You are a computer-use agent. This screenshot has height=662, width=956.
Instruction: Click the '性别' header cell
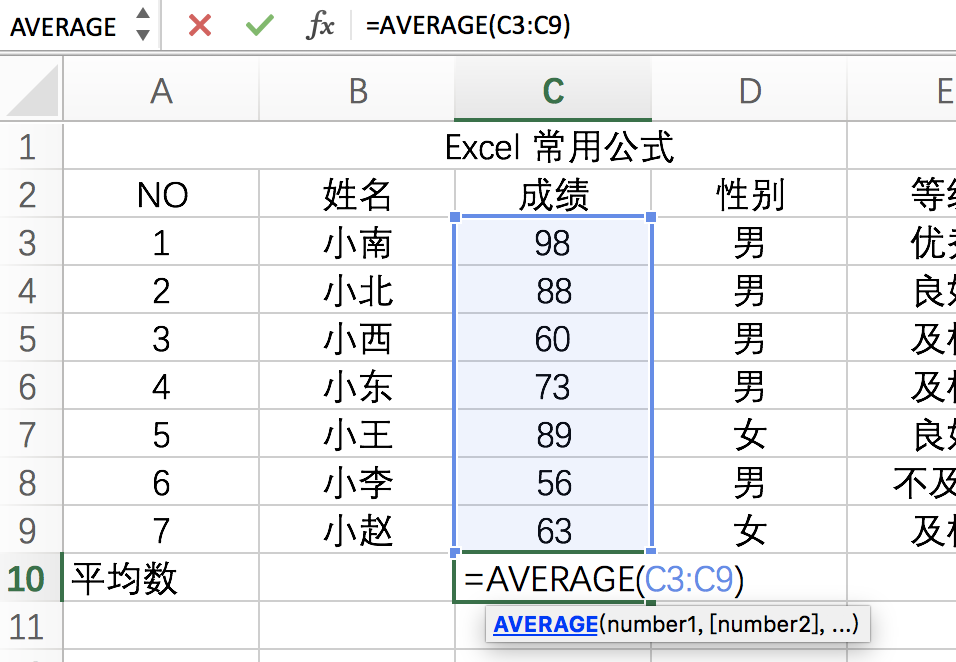(x=749, y=194)
